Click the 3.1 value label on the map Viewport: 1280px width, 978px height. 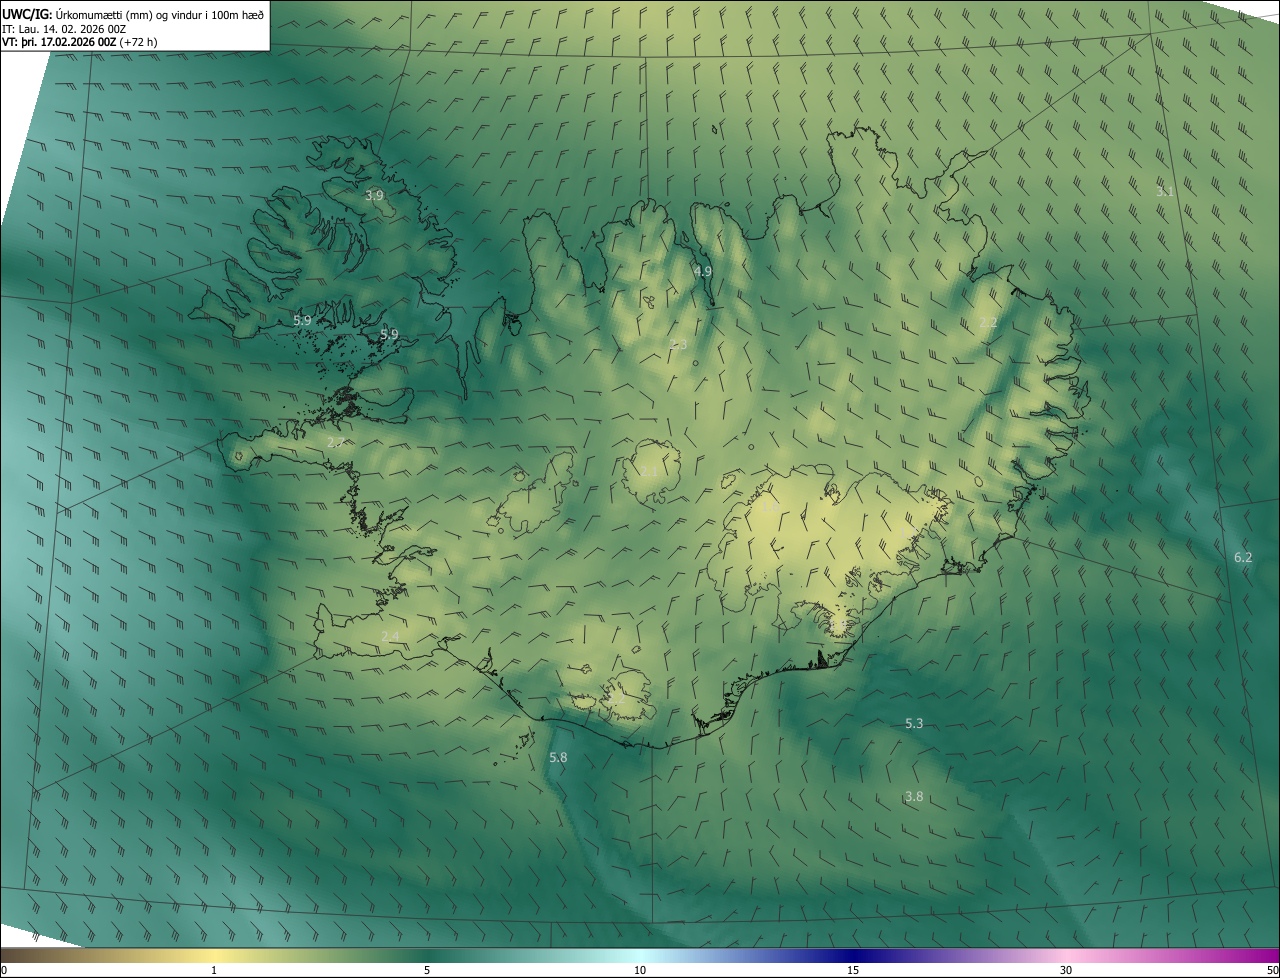(x=1165, y=191)
